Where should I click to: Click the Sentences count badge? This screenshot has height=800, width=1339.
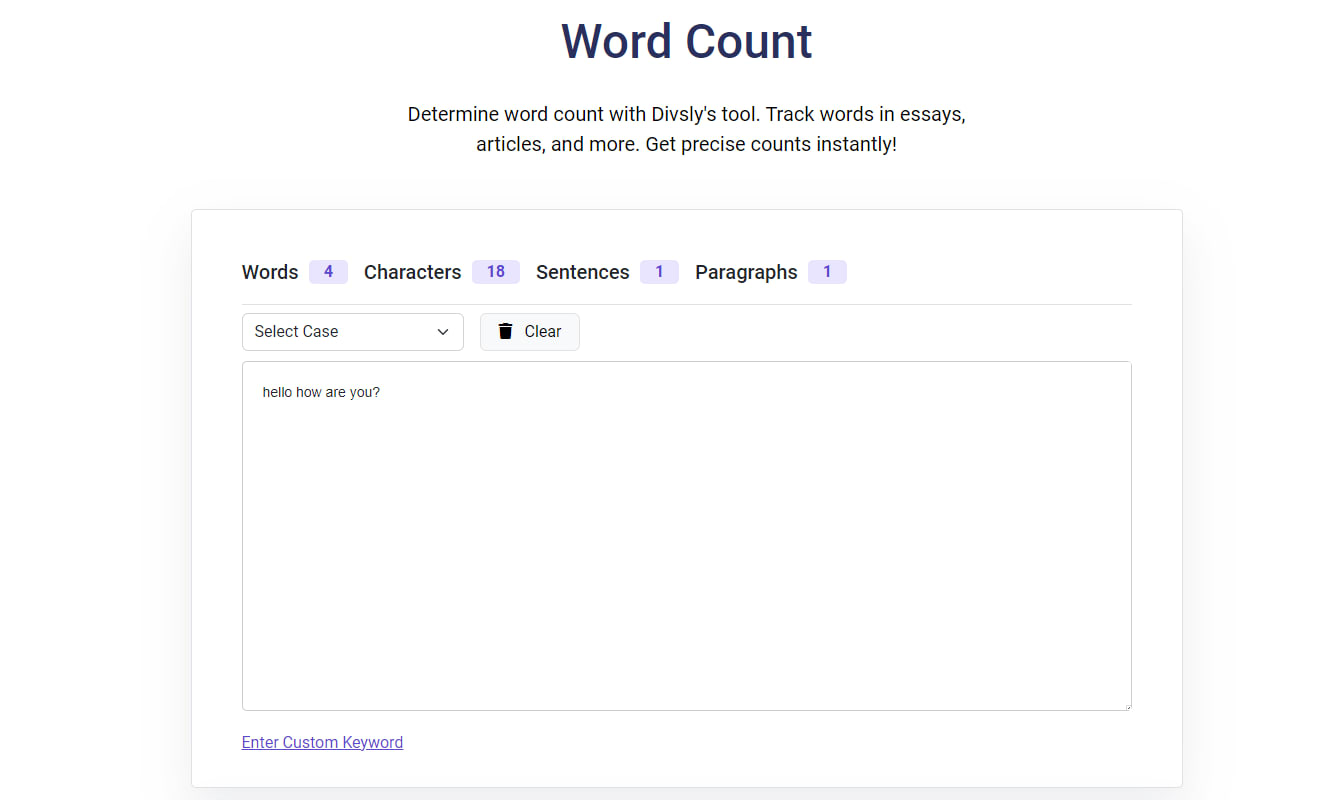pos(659,272)
